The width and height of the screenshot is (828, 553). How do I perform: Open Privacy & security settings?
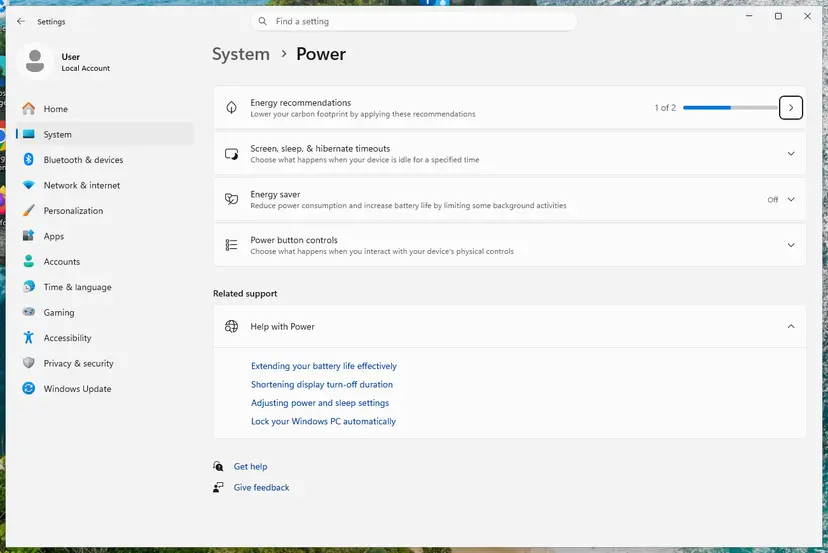[x=105, y=363]
